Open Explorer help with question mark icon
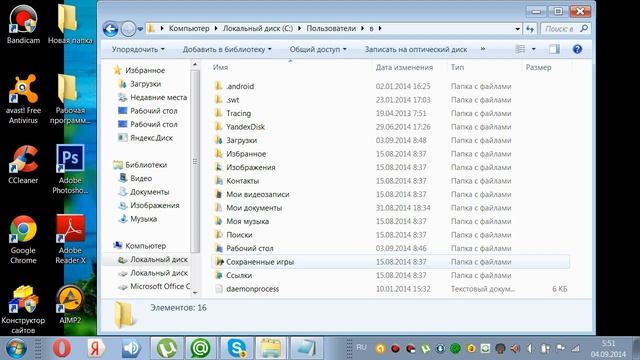This screenshot has height=360, width=640. pos(577,49)
